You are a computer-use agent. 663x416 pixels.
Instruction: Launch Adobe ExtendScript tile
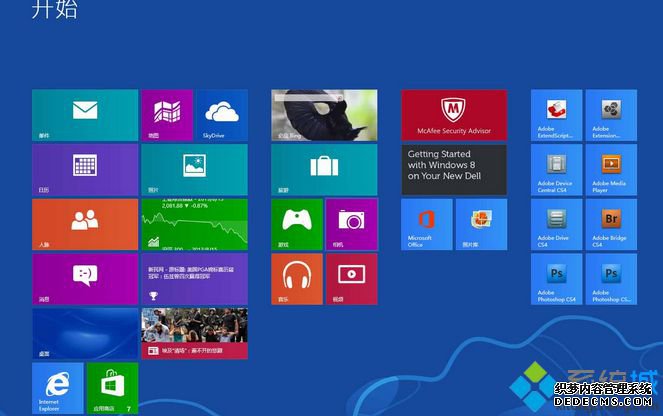pyautogui.click(x=556, y=115)
